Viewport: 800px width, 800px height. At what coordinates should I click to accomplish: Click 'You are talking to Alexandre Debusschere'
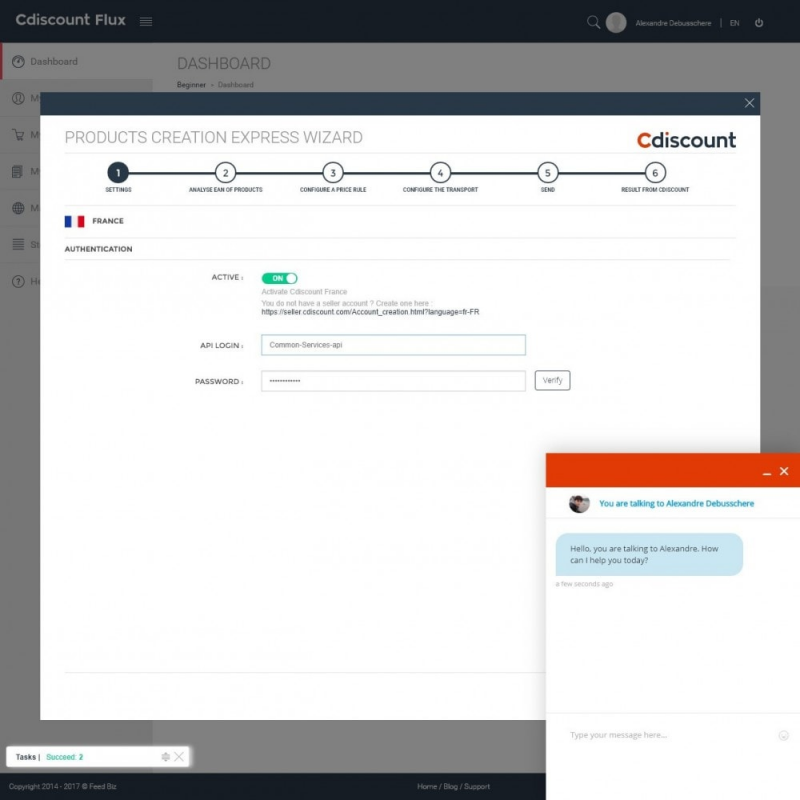point(676,504)
